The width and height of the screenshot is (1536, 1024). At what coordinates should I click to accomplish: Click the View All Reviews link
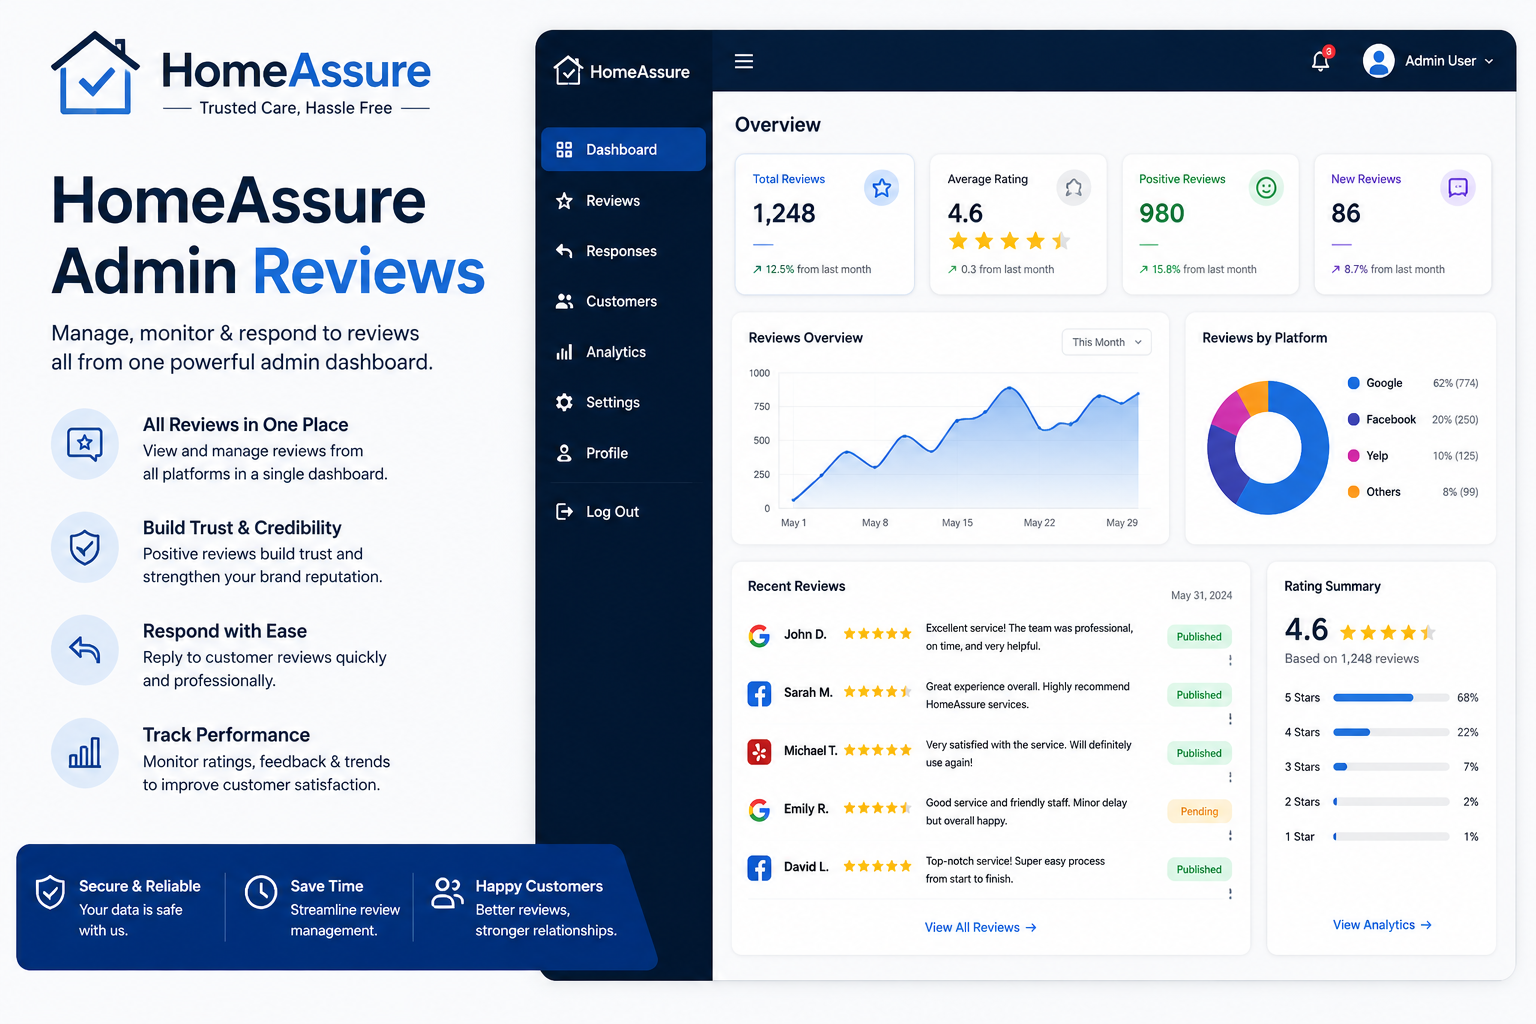[x=980, y=928]
